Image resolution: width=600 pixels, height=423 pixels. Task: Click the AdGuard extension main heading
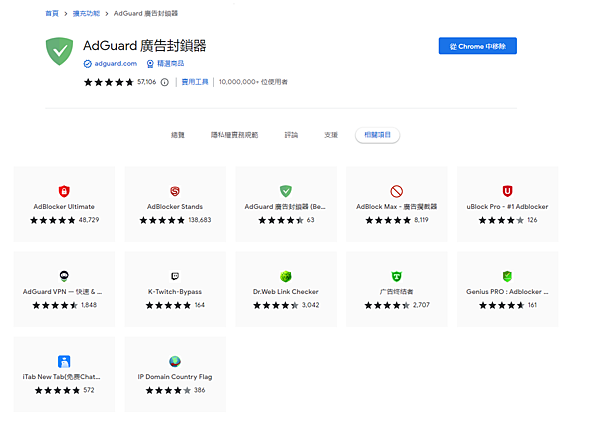pos(145,46)
